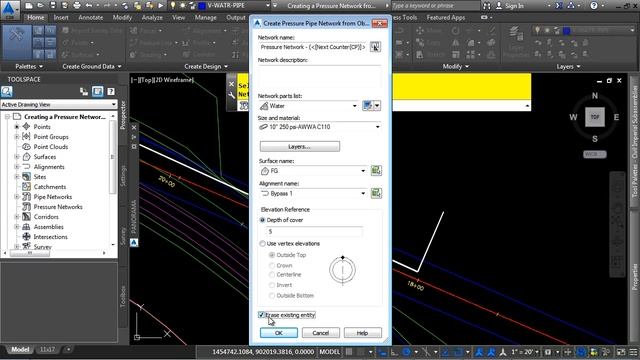Click the Help button in the dialog
640x360 pixels.
click(362, 333)
